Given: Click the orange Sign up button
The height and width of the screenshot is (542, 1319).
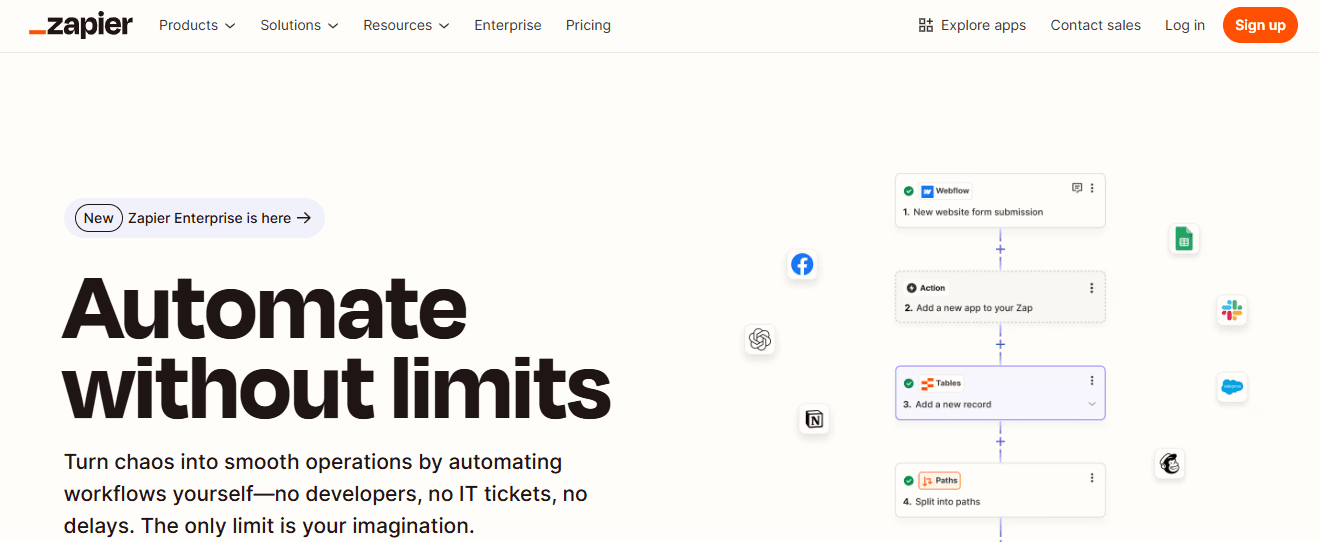Looking at the screenshot, I should 1260,25.
